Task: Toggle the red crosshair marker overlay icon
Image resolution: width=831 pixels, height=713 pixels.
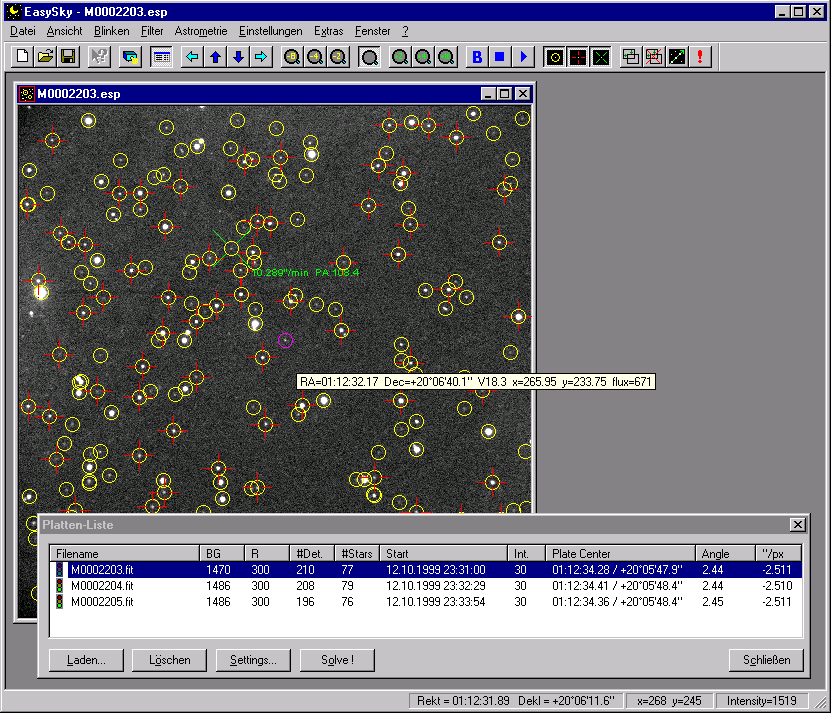Action: click(x=577, y=57)
